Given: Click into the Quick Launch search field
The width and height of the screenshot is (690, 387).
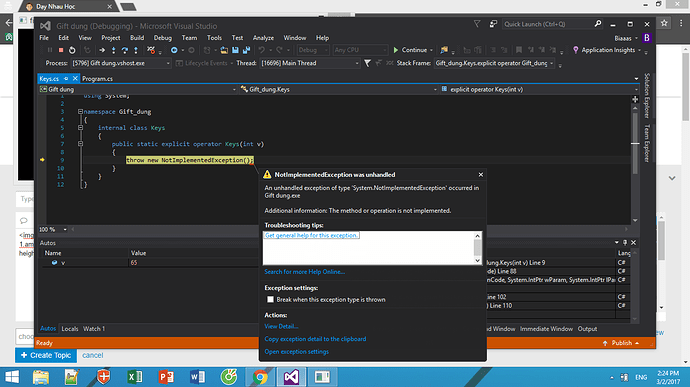Looking at the screenshot, I should click(547, 24).
